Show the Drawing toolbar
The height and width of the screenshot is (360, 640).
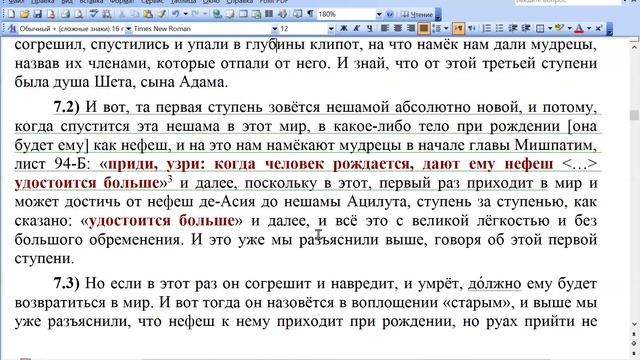[282, 14]
